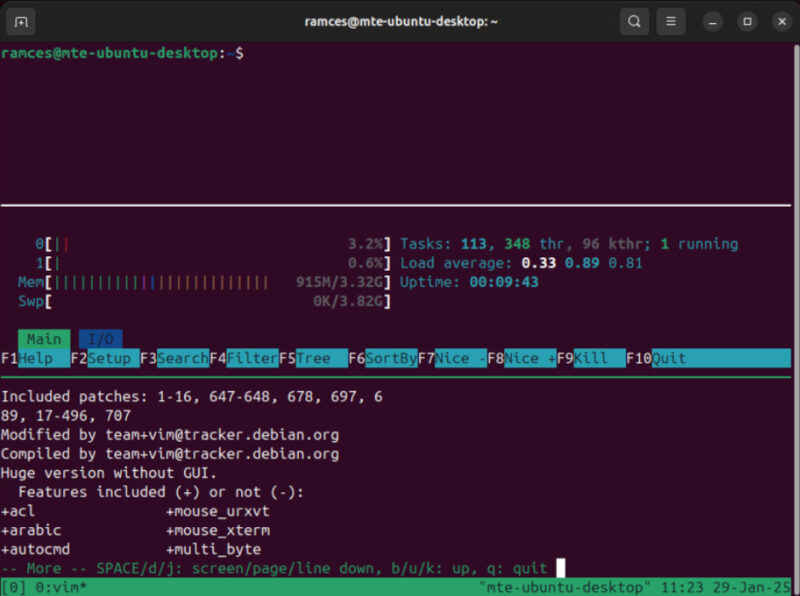The image size is (800, 596).
Task: Open a new terminal tab
Action: click(x=20, y=20)
